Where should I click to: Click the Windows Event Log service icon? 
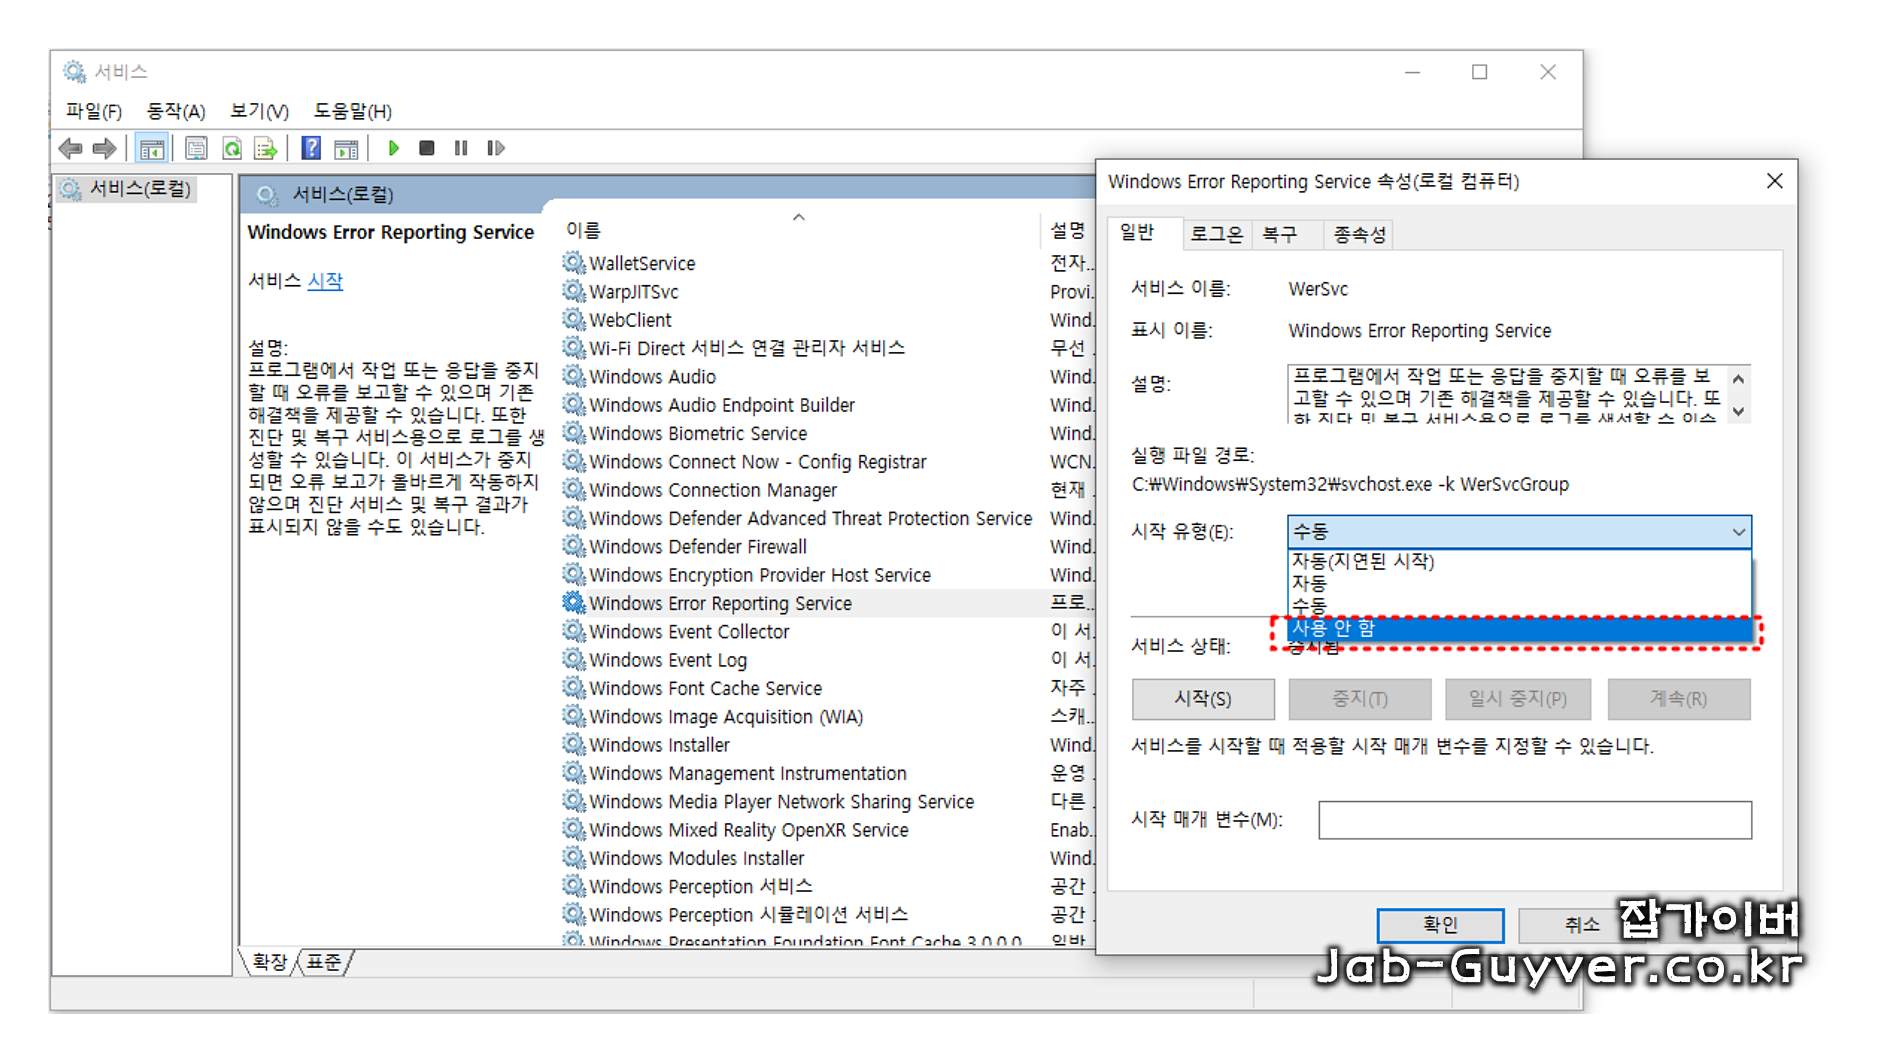click(574, 659)
